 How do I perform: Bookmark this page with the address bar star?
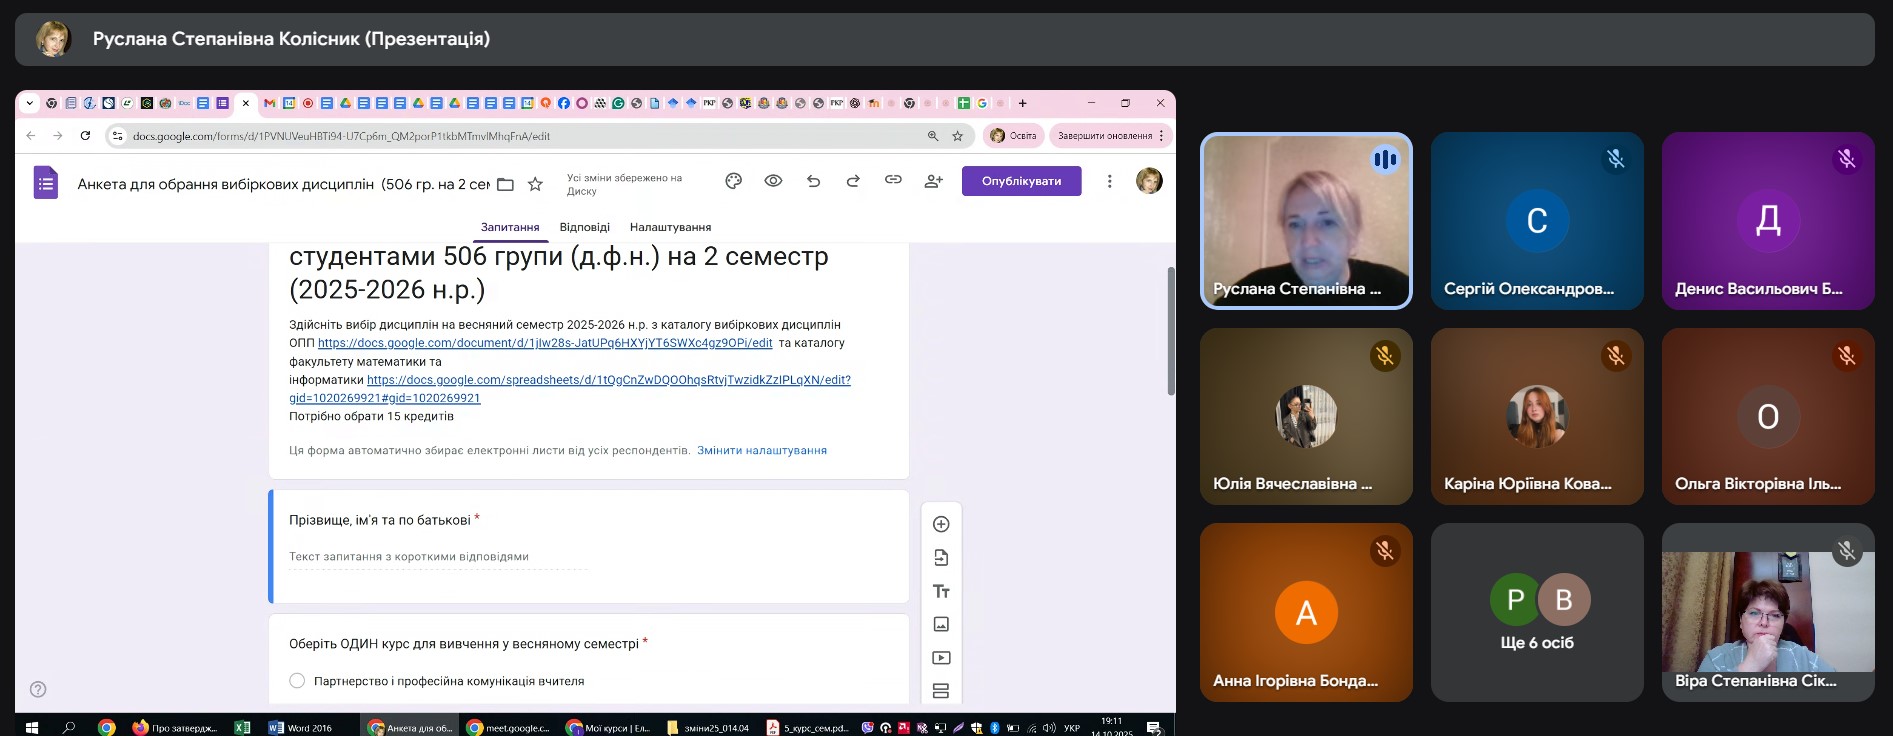tap(957, 136)
